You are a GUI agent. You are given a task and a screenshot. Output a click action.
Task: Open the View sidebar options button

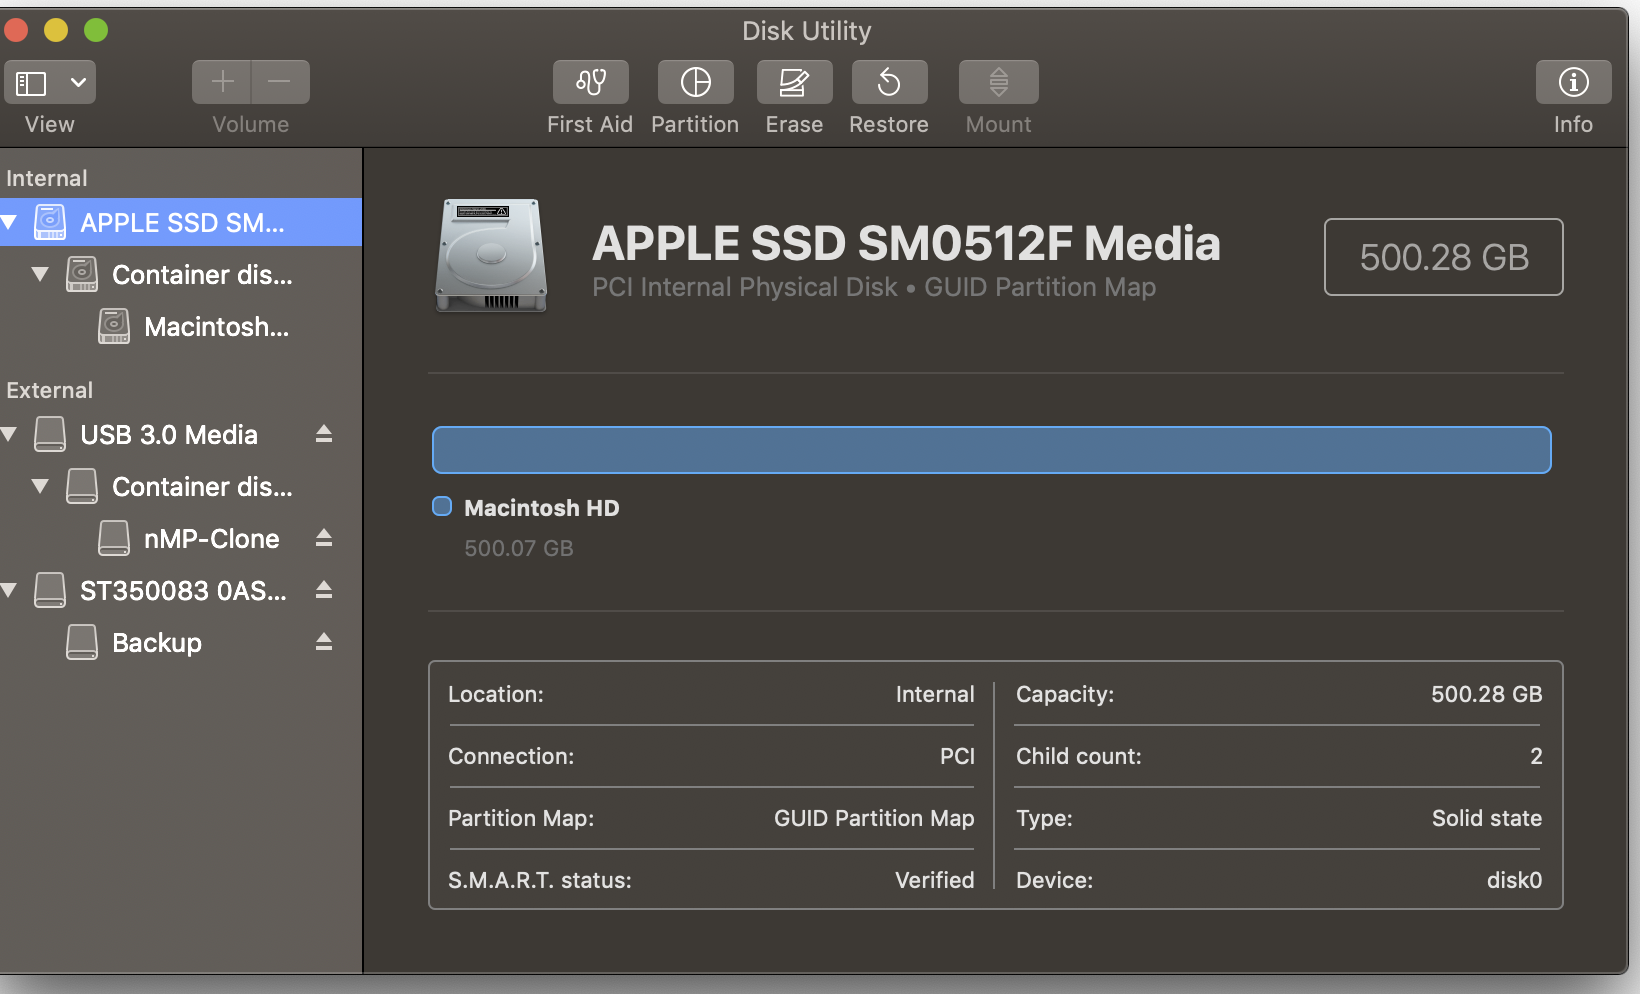coord(50,82)
